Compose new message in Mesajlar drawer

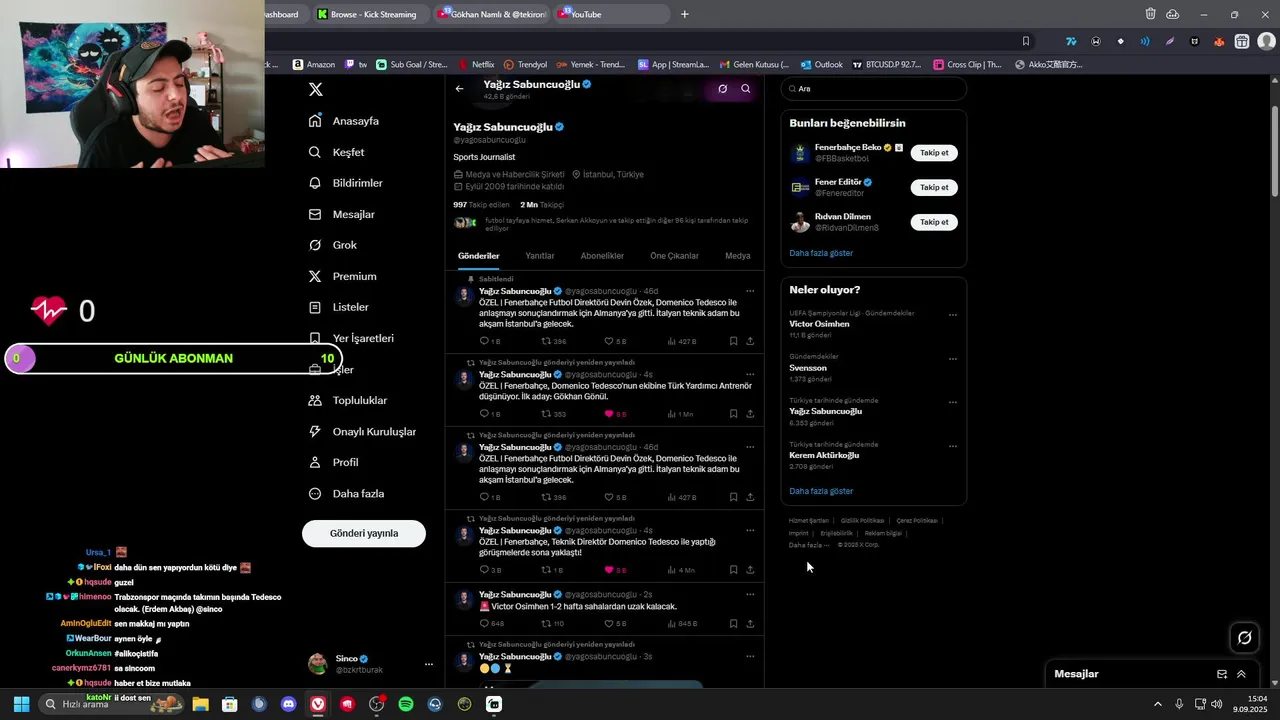[x=1221, y=674]
